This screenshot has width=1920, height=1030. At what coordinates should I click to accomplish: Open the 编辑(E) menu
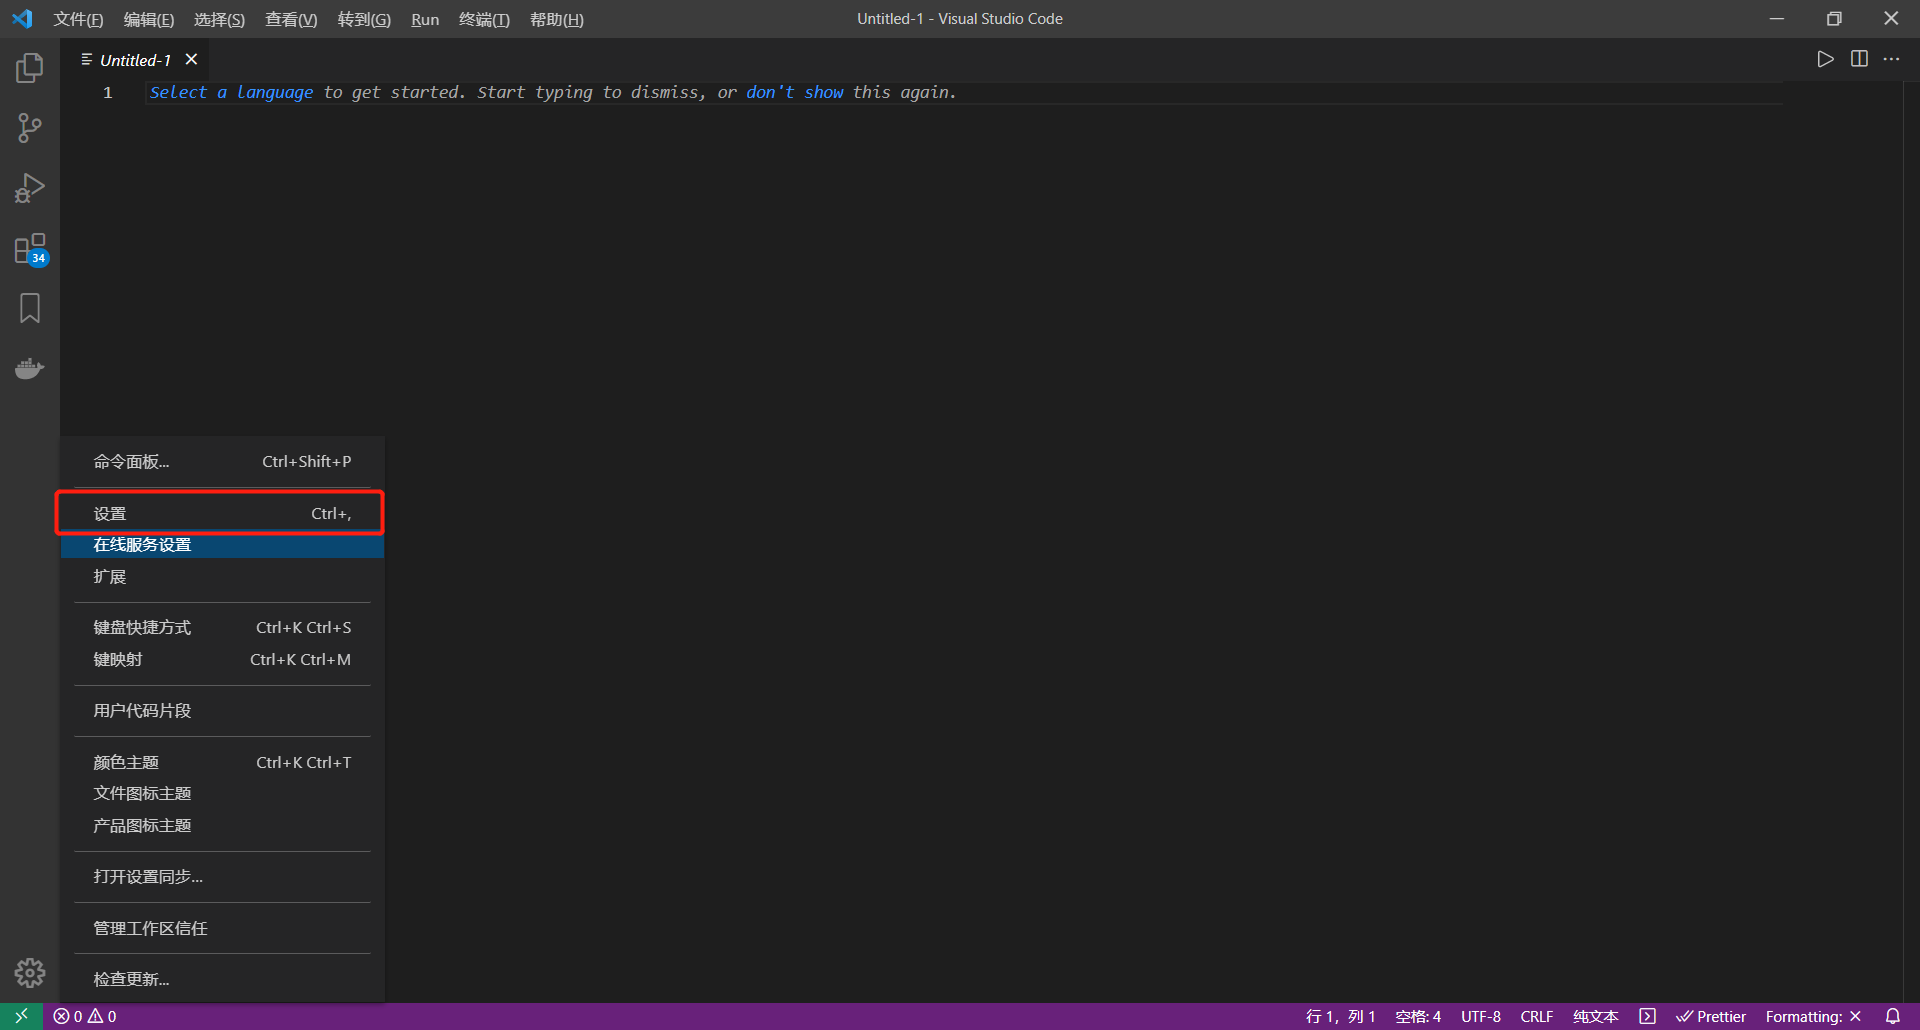[x=149, y=19]
